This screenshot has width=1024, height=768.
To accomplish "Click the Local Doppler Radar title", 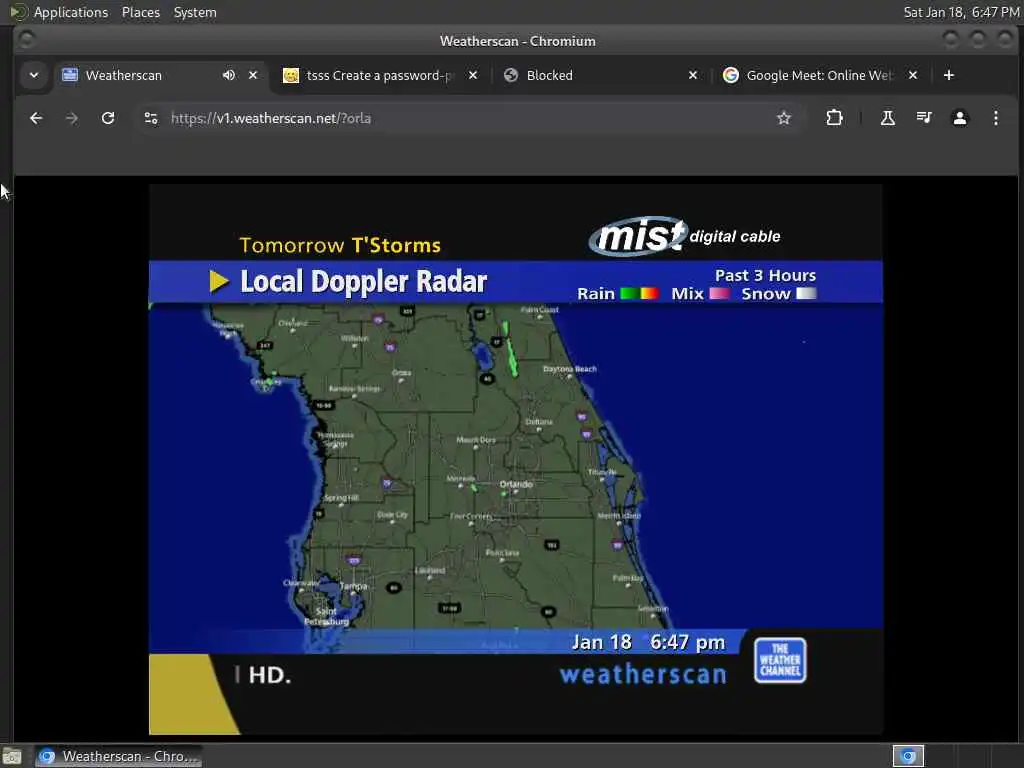I will click(x=364, y=282).
